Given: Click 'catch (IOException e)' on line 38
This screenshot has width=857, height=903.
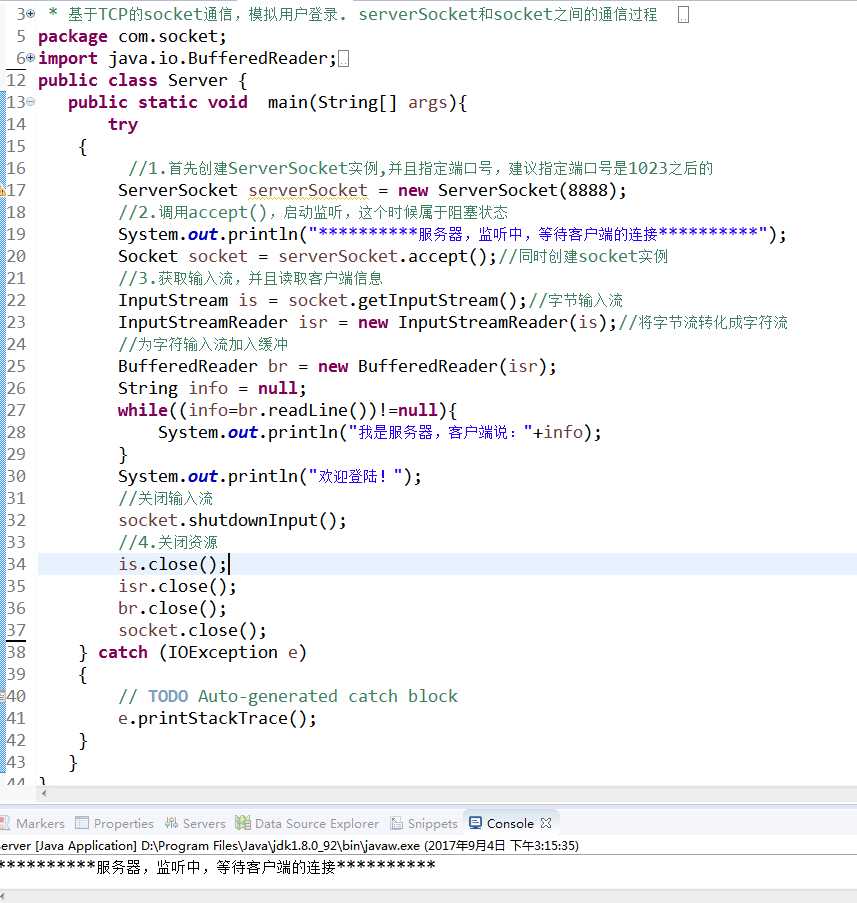Looking at the screenshot, I should pos(202,652).
